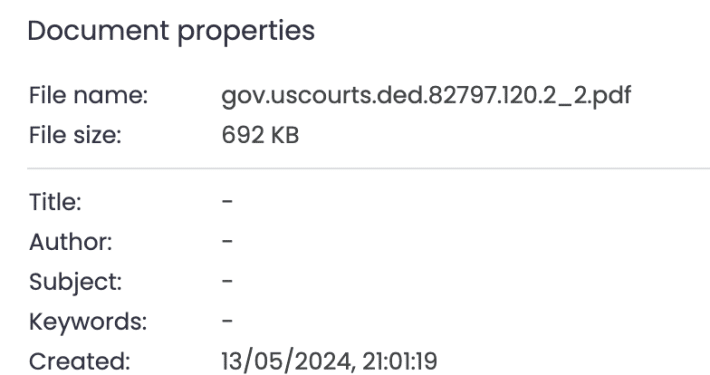Select the Keywords label

tap(88, 322)
